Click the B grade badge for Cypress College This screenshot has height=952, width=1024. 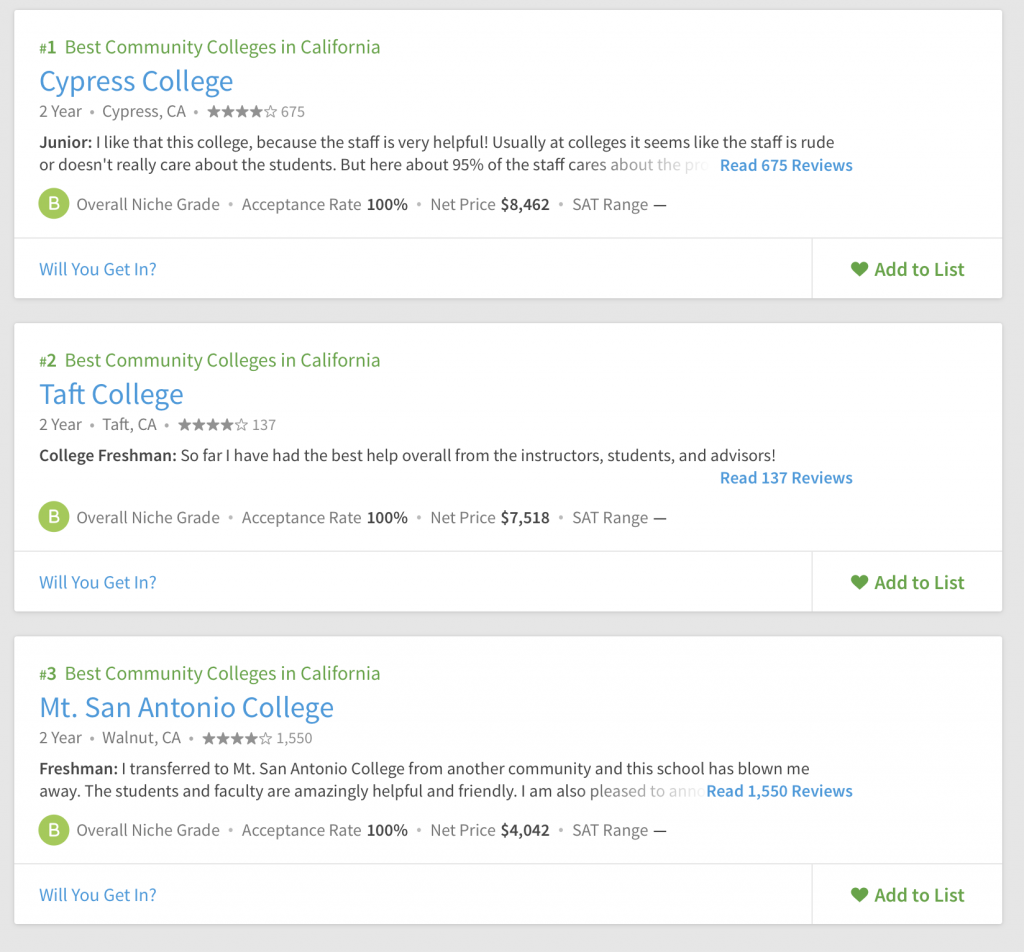(x=54, y=204)
